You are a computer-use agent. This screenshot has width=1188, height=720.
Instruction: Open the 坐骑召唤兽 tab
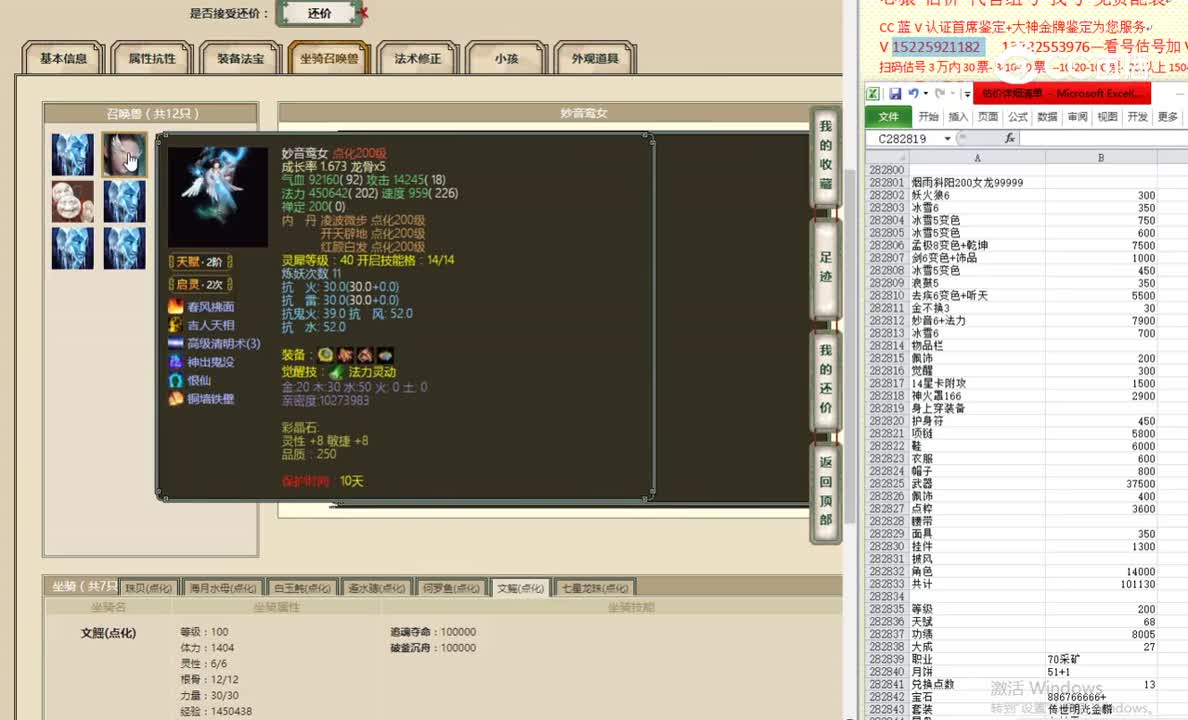tap(329, 58)
